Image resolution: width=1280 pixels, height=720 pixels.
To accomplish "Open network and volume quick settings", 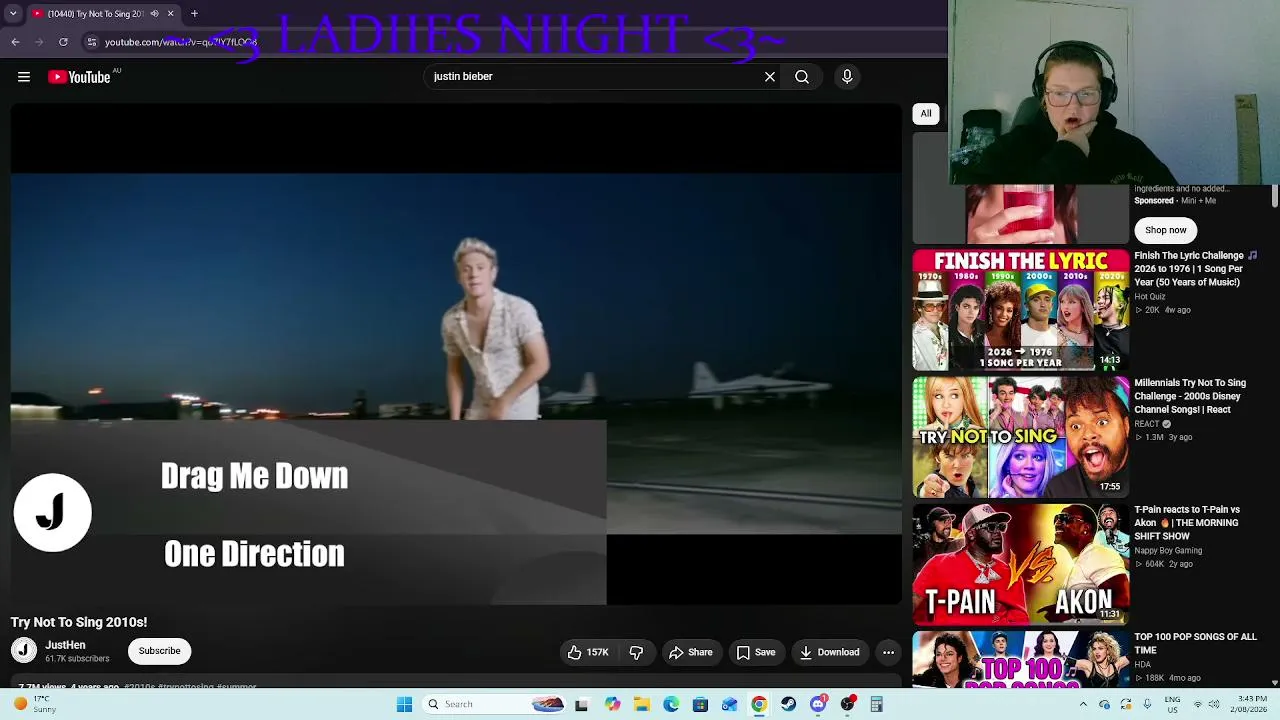I will 1208,704.
